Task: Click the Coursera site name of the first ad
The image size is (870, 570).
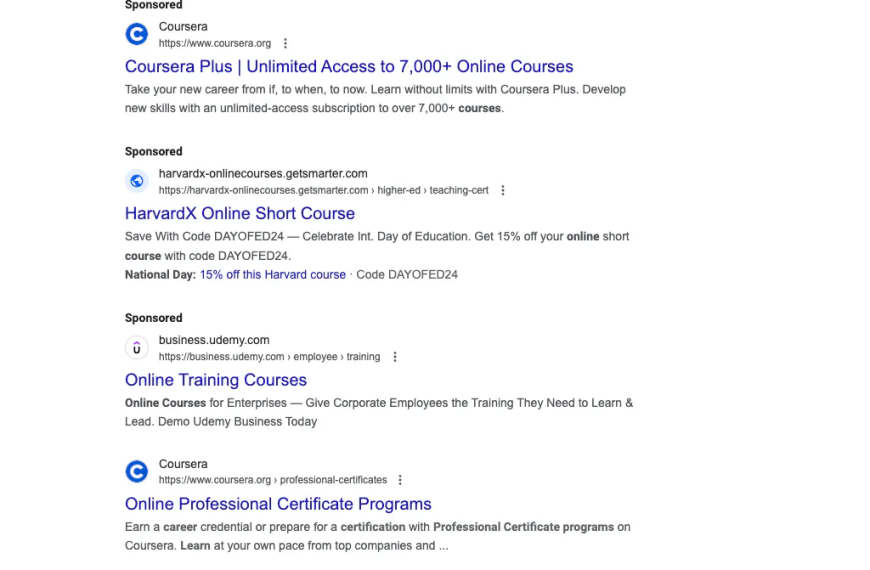Action: (183, 27)
